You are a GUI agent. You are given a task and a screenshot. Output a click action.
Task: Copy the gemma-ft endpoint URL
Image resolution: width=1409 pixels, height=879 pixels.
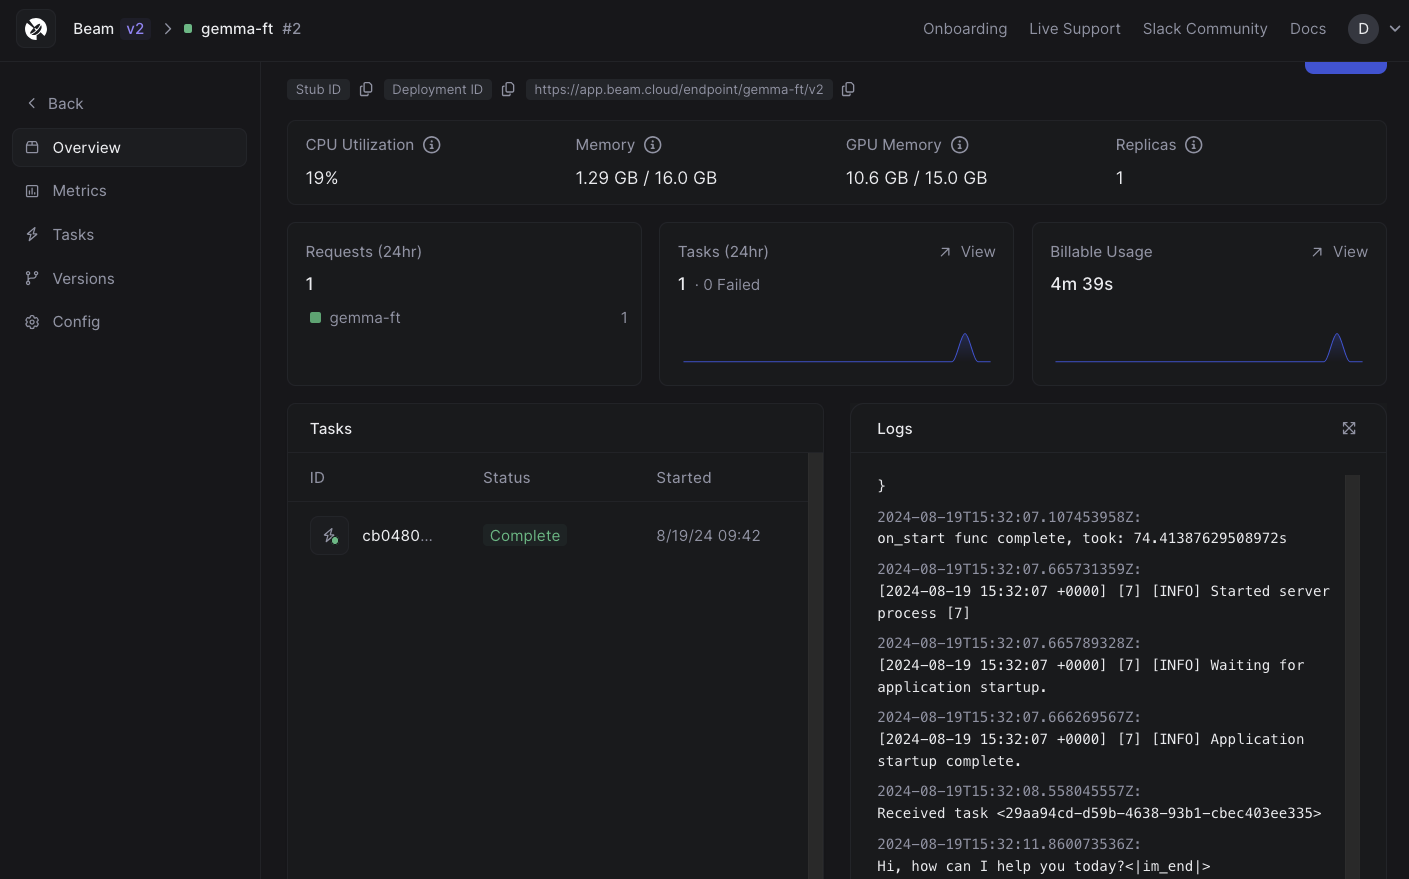(848, 90)
